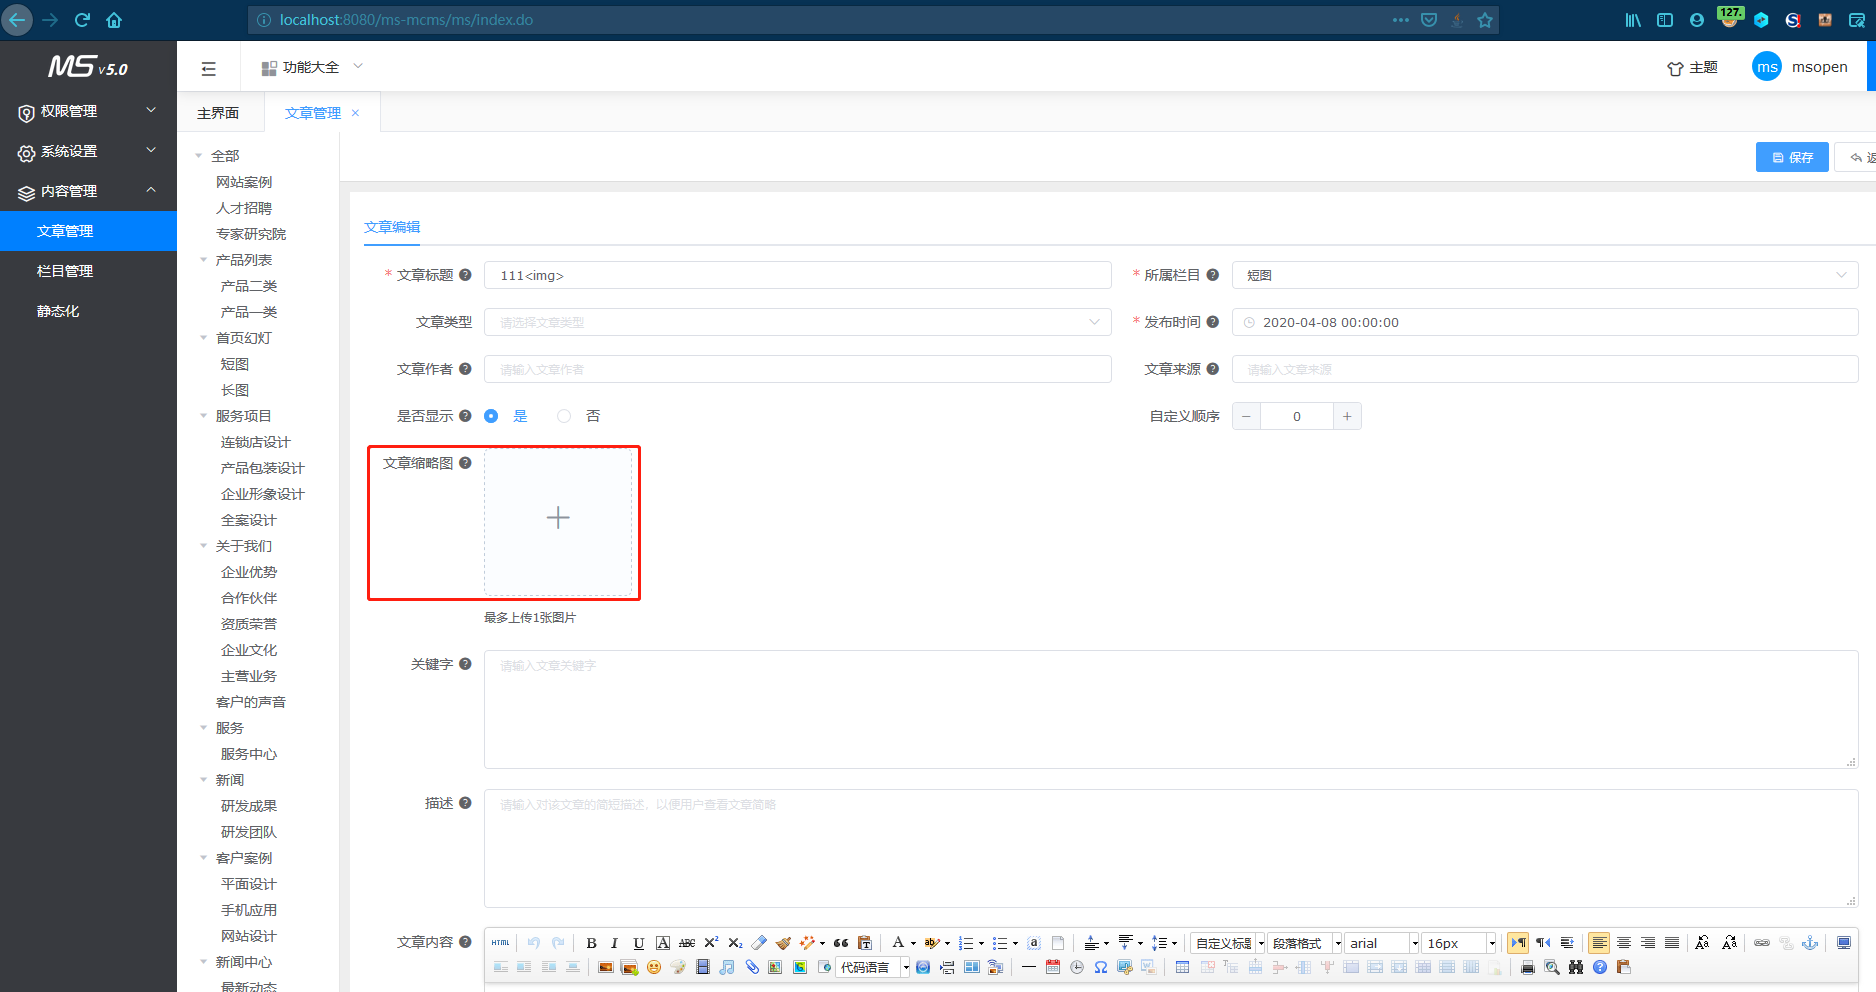
Task: Open the msopen user account menu
Action: [x=1800, y=67]
